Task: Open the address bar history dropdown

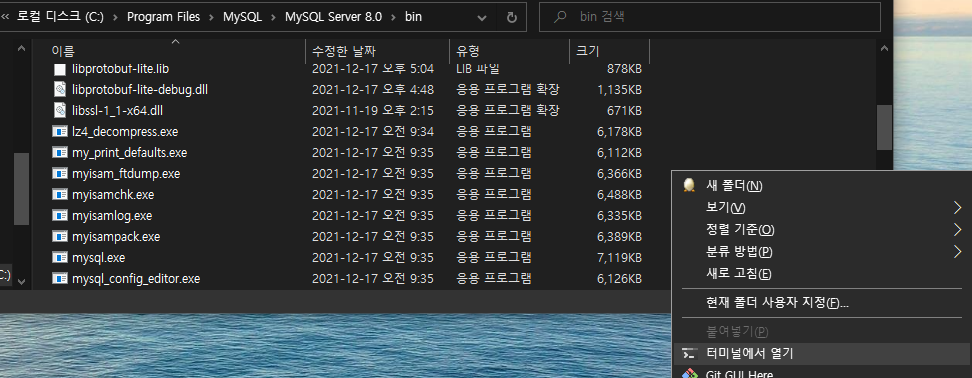Action: tap(482, 17)
